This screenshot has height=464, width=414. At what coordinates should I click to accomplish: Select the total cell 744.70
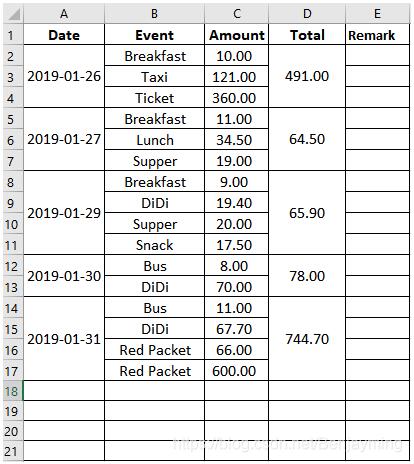coord(307,339)
